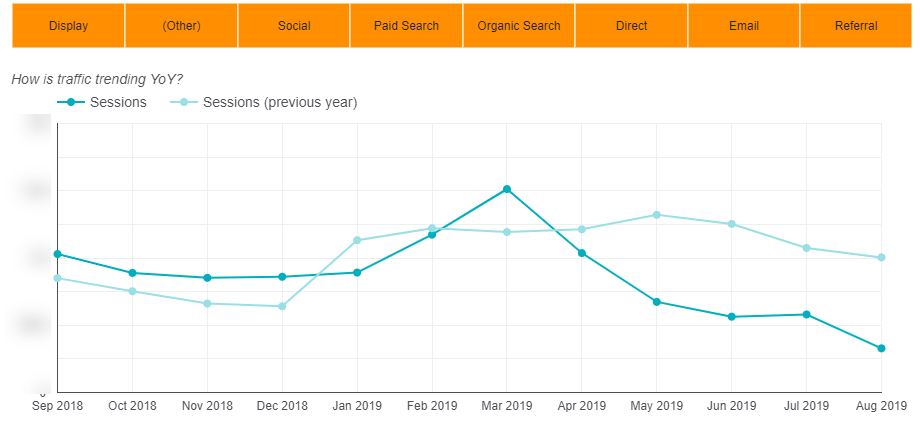Select the (Other) channel tab
This screenshot has width=920, height=425.
pyautogui.click(x=181, y=26)
